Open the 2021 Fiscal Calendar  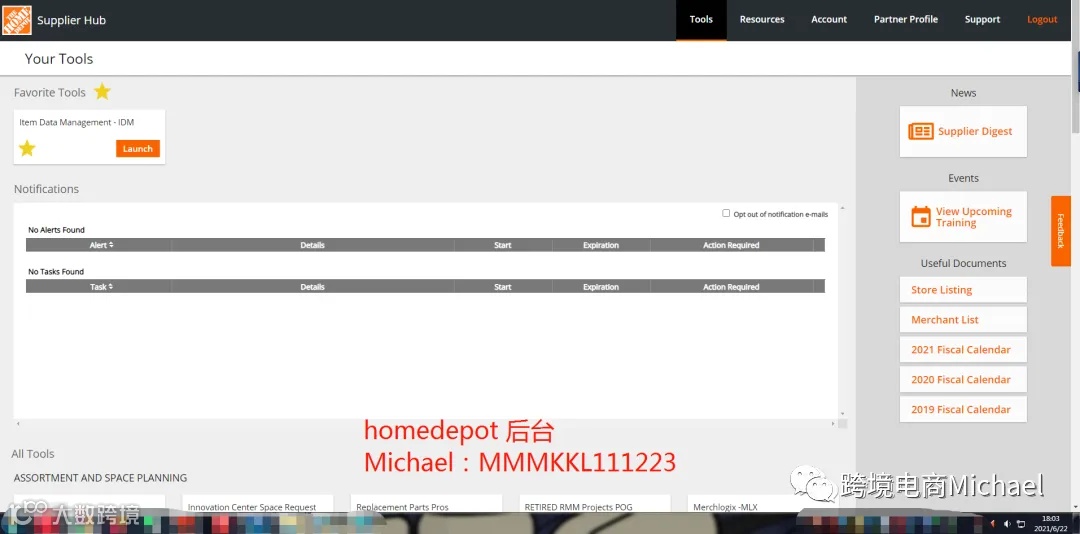(x=963, y=349)
